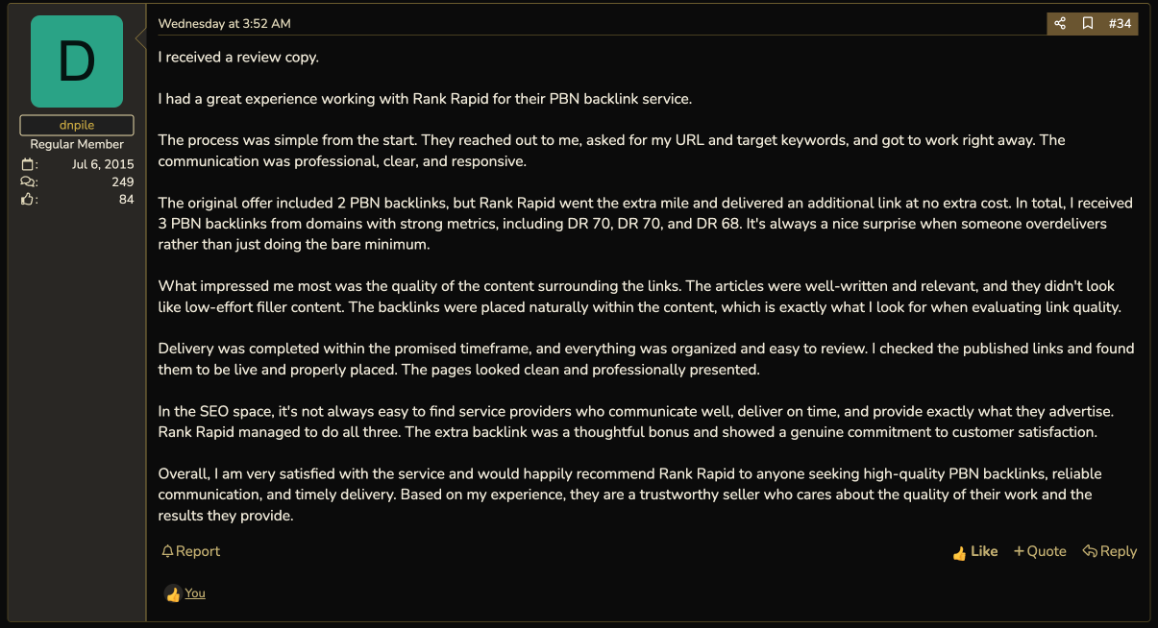Click the thumbs-up reaction score icon beside 84
The width and height of the screenshot is (1158, 628).
point(27,199)
